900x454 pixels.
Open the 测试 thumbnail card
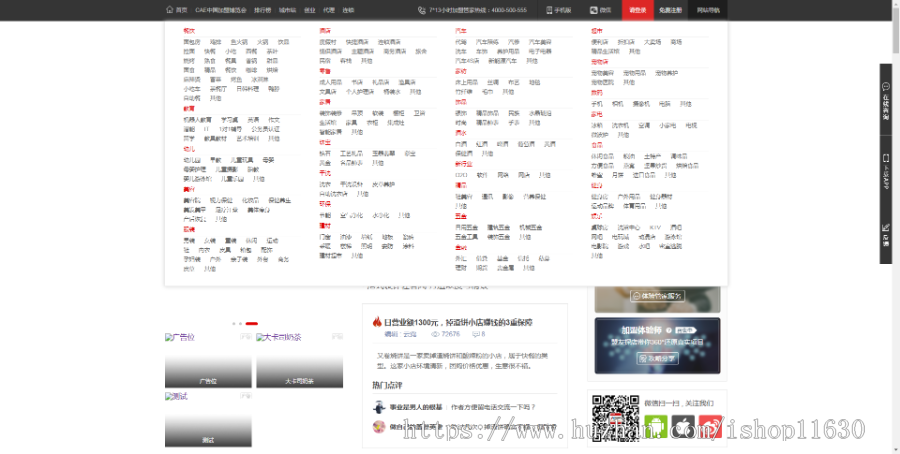click(x=208, y=419)
